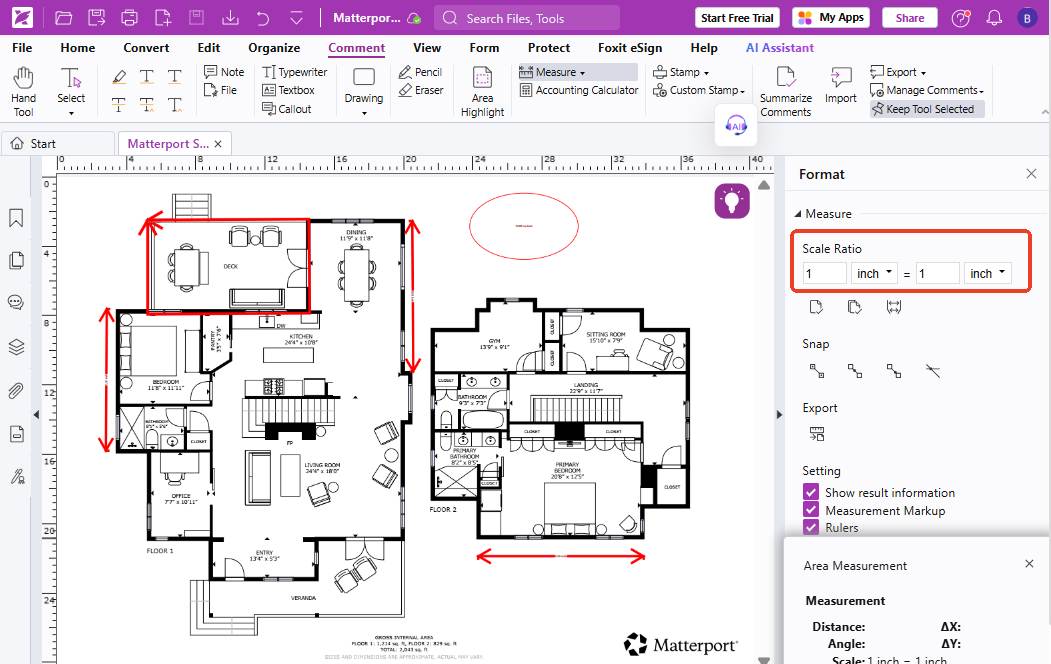Click the Export measurement info icon

click(x=815, y=433)
